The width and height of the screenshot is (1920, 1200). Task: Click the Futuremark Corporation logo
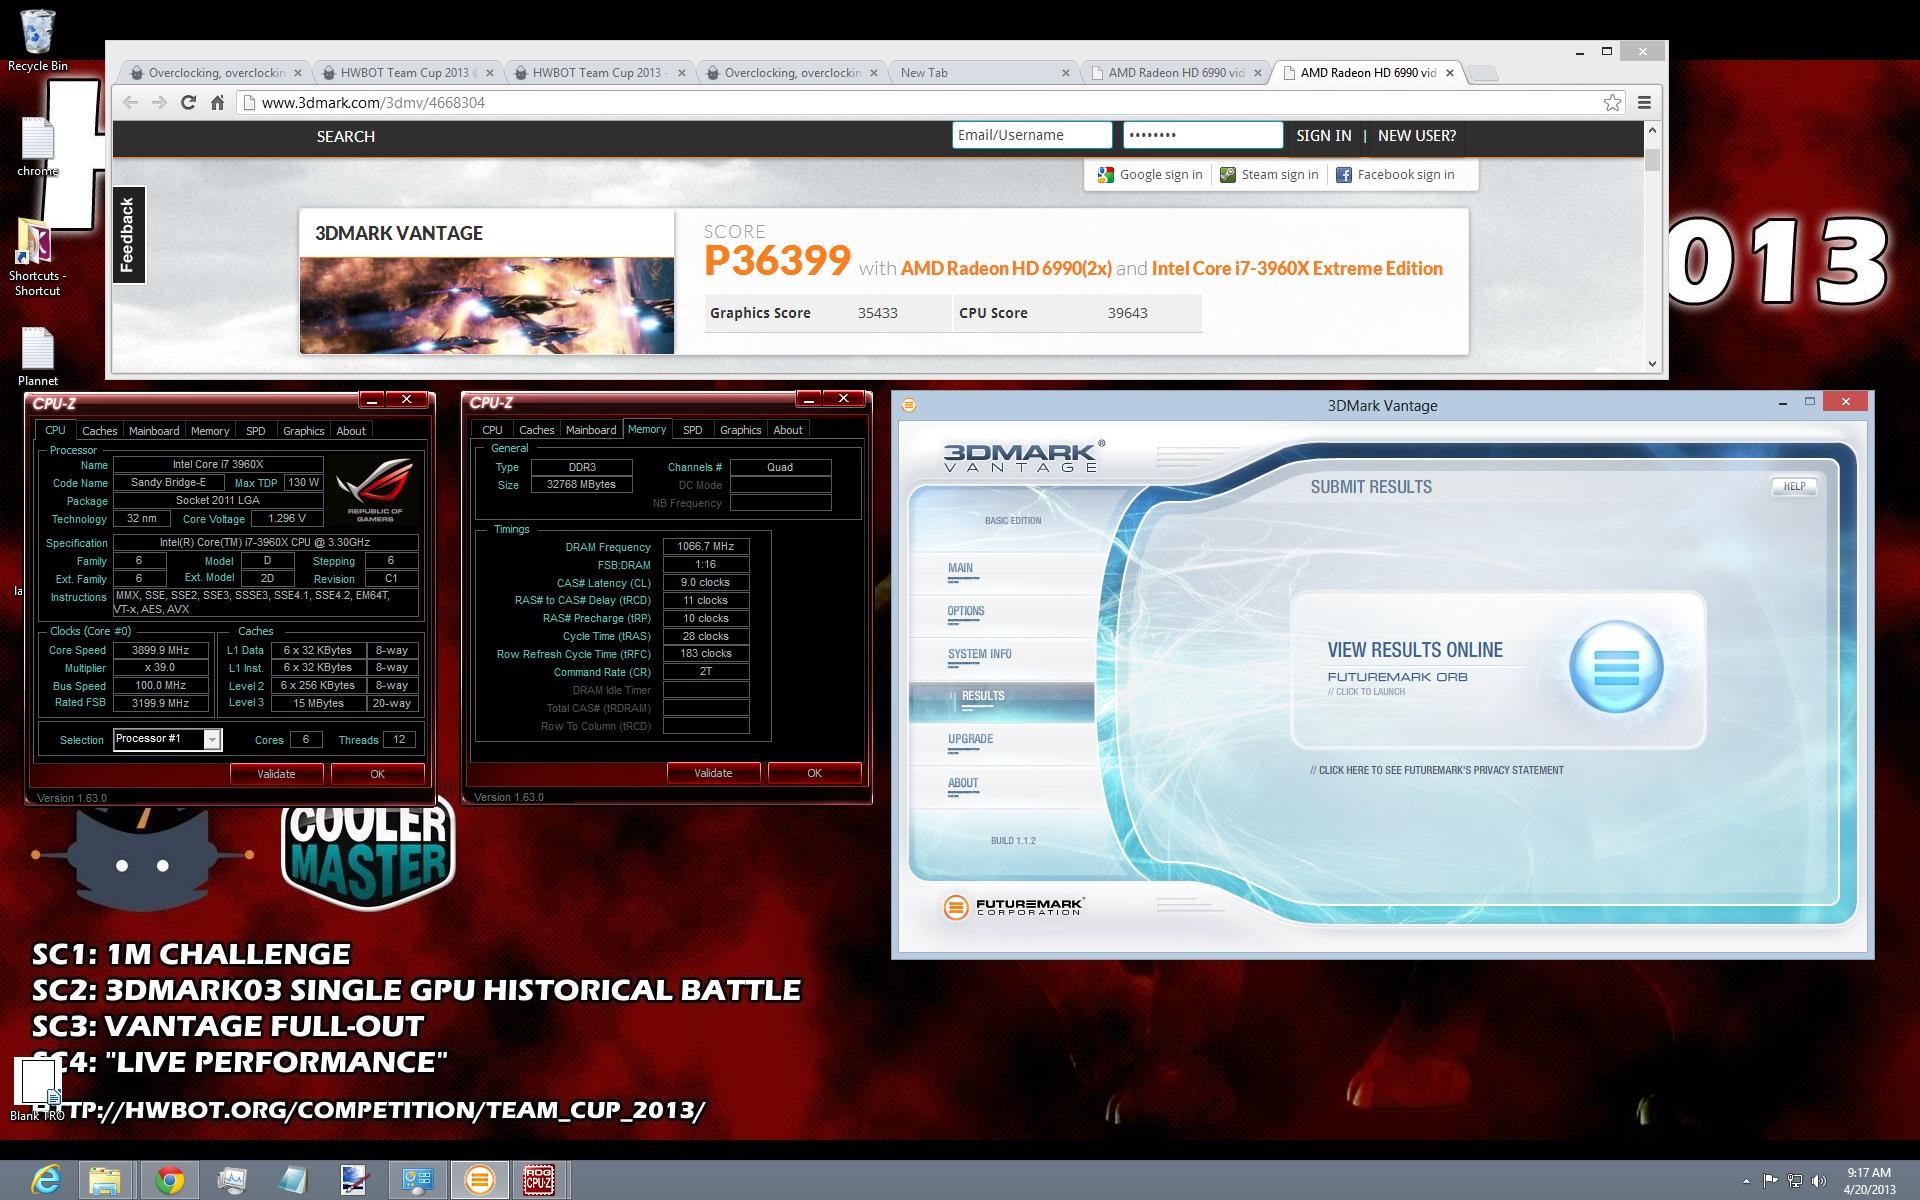(x=1013, y=906)
